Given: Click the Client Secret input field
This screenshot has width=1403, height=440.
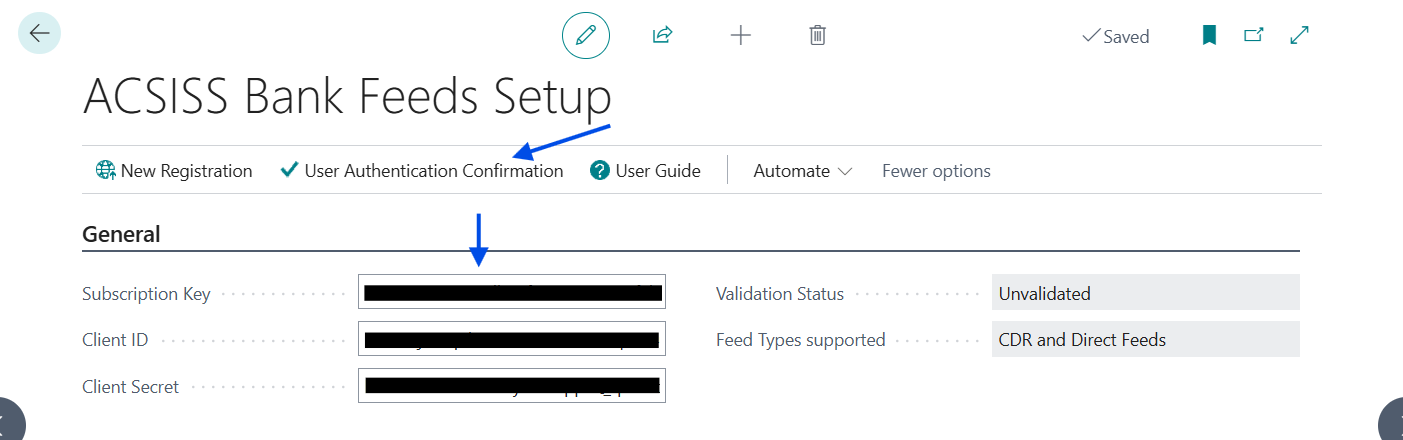Looking at the screenshot, I should click(511, 386).
